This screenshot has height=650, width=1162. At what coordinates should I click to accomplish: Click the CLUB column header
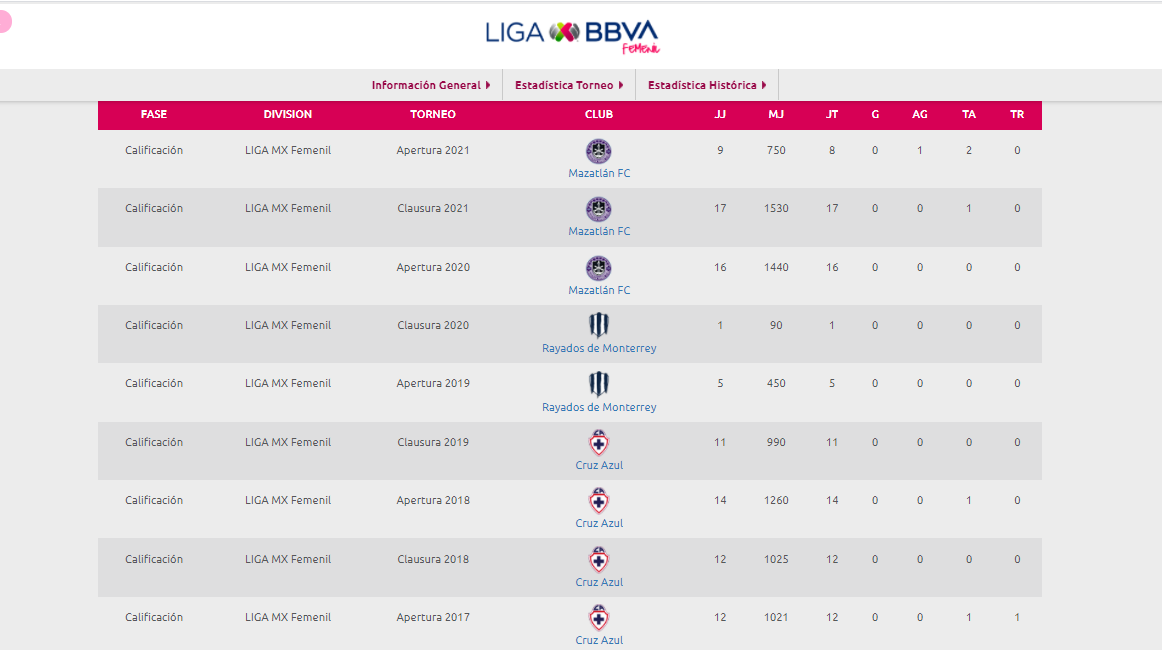[x=599, y=114]
